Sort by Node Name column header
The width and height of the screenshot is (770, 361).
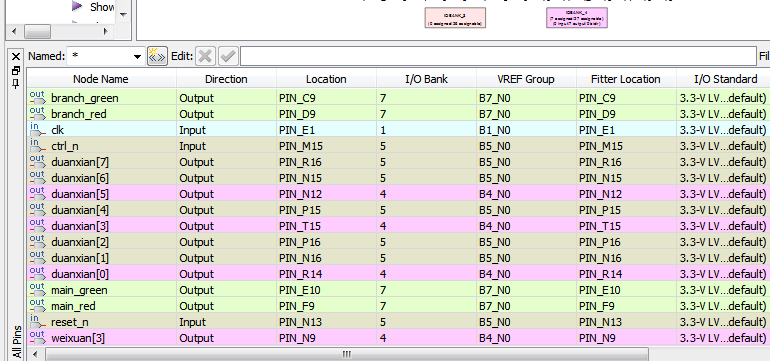point(101,79)
